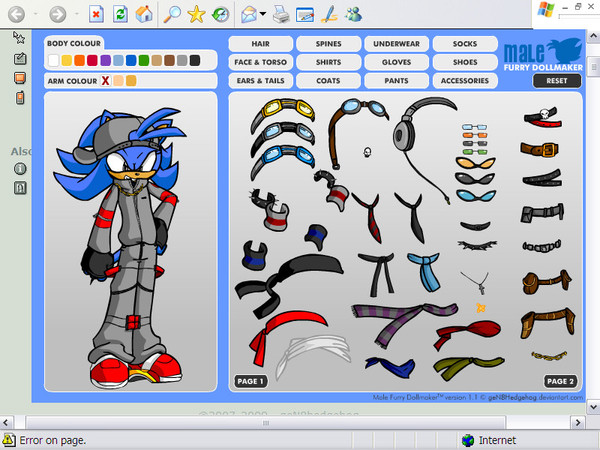Go to the Home page icon
This screenshot has width=600, height=450.
(144, 15)
